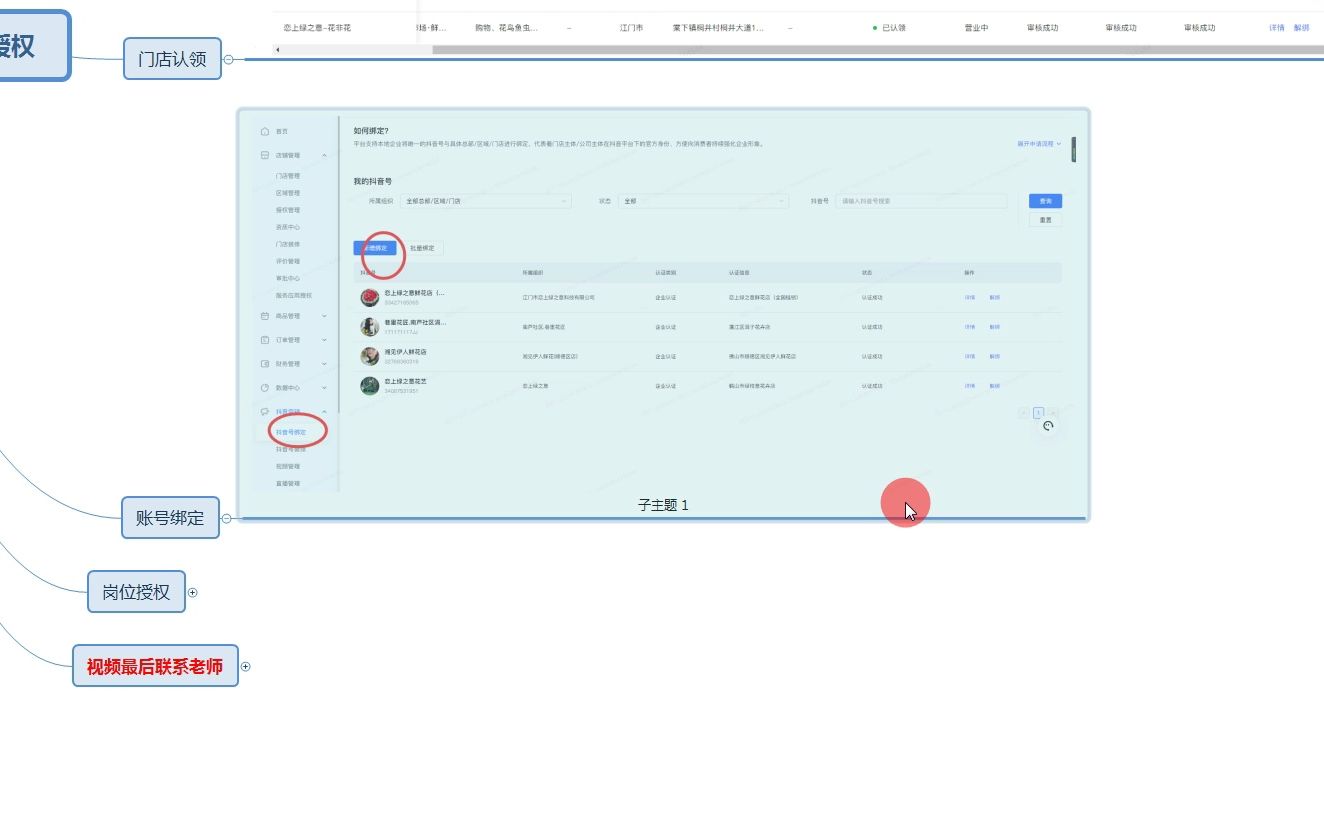Click the 批量绑定 button

[422, 248]
